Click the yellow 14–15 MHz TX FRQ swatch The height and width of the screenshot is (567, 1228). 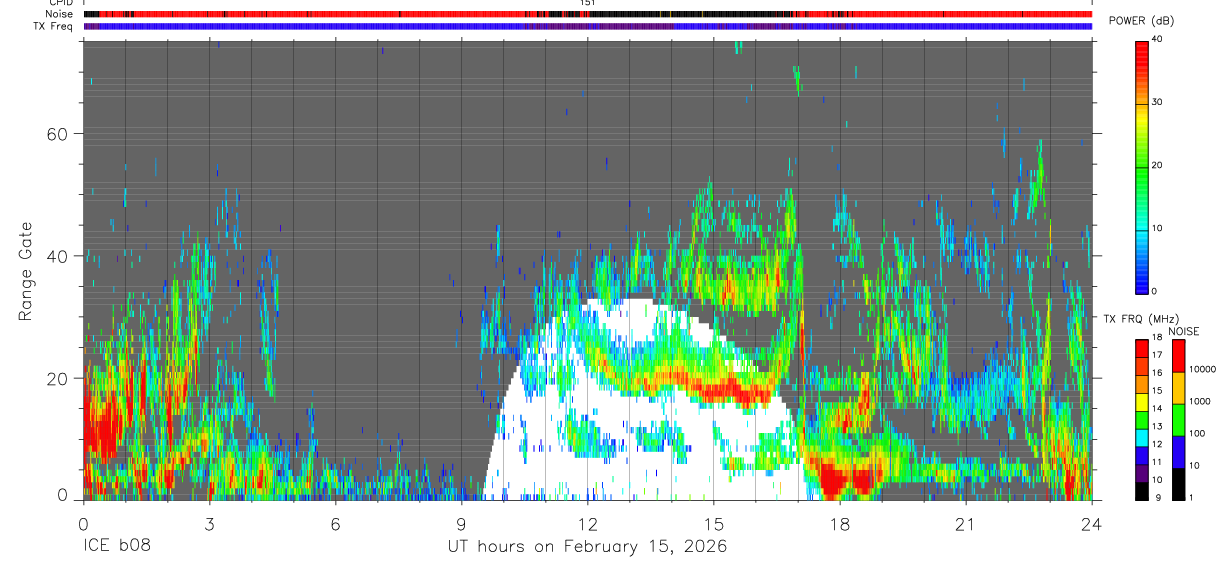pos(1142,402)
